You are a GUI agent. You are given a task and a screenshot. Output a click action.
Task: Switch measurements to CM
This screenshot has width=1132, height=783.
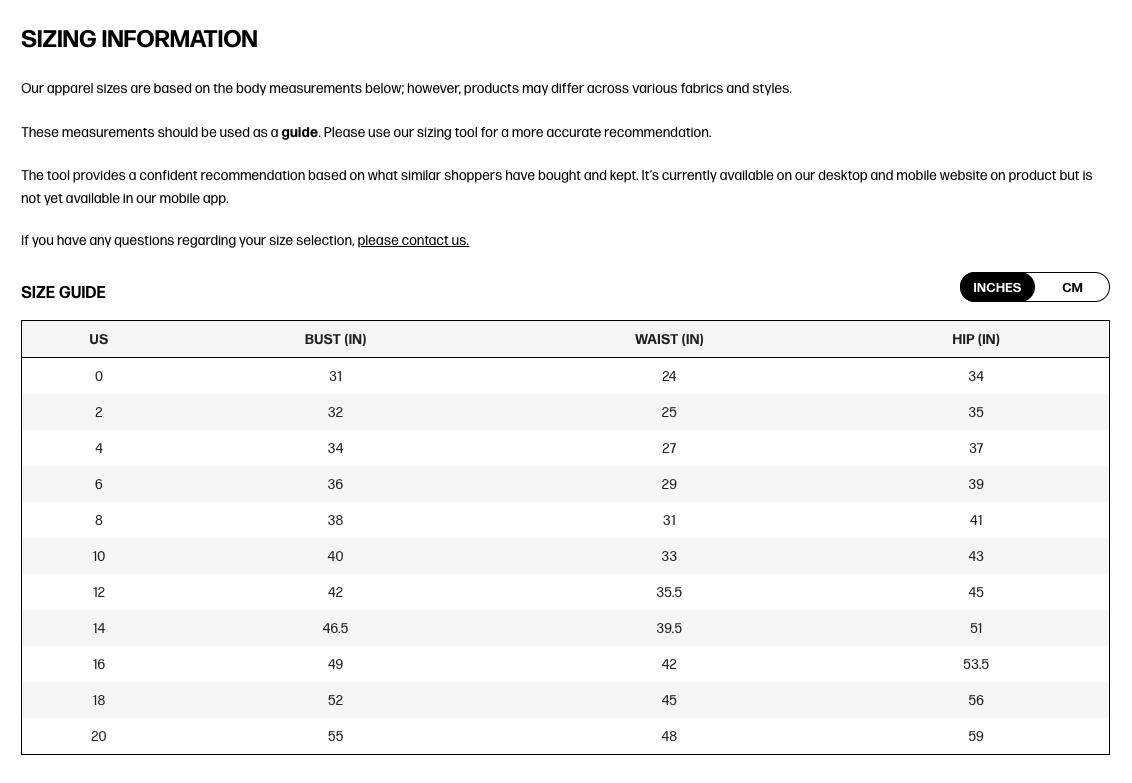click(x=1072, y=288)
